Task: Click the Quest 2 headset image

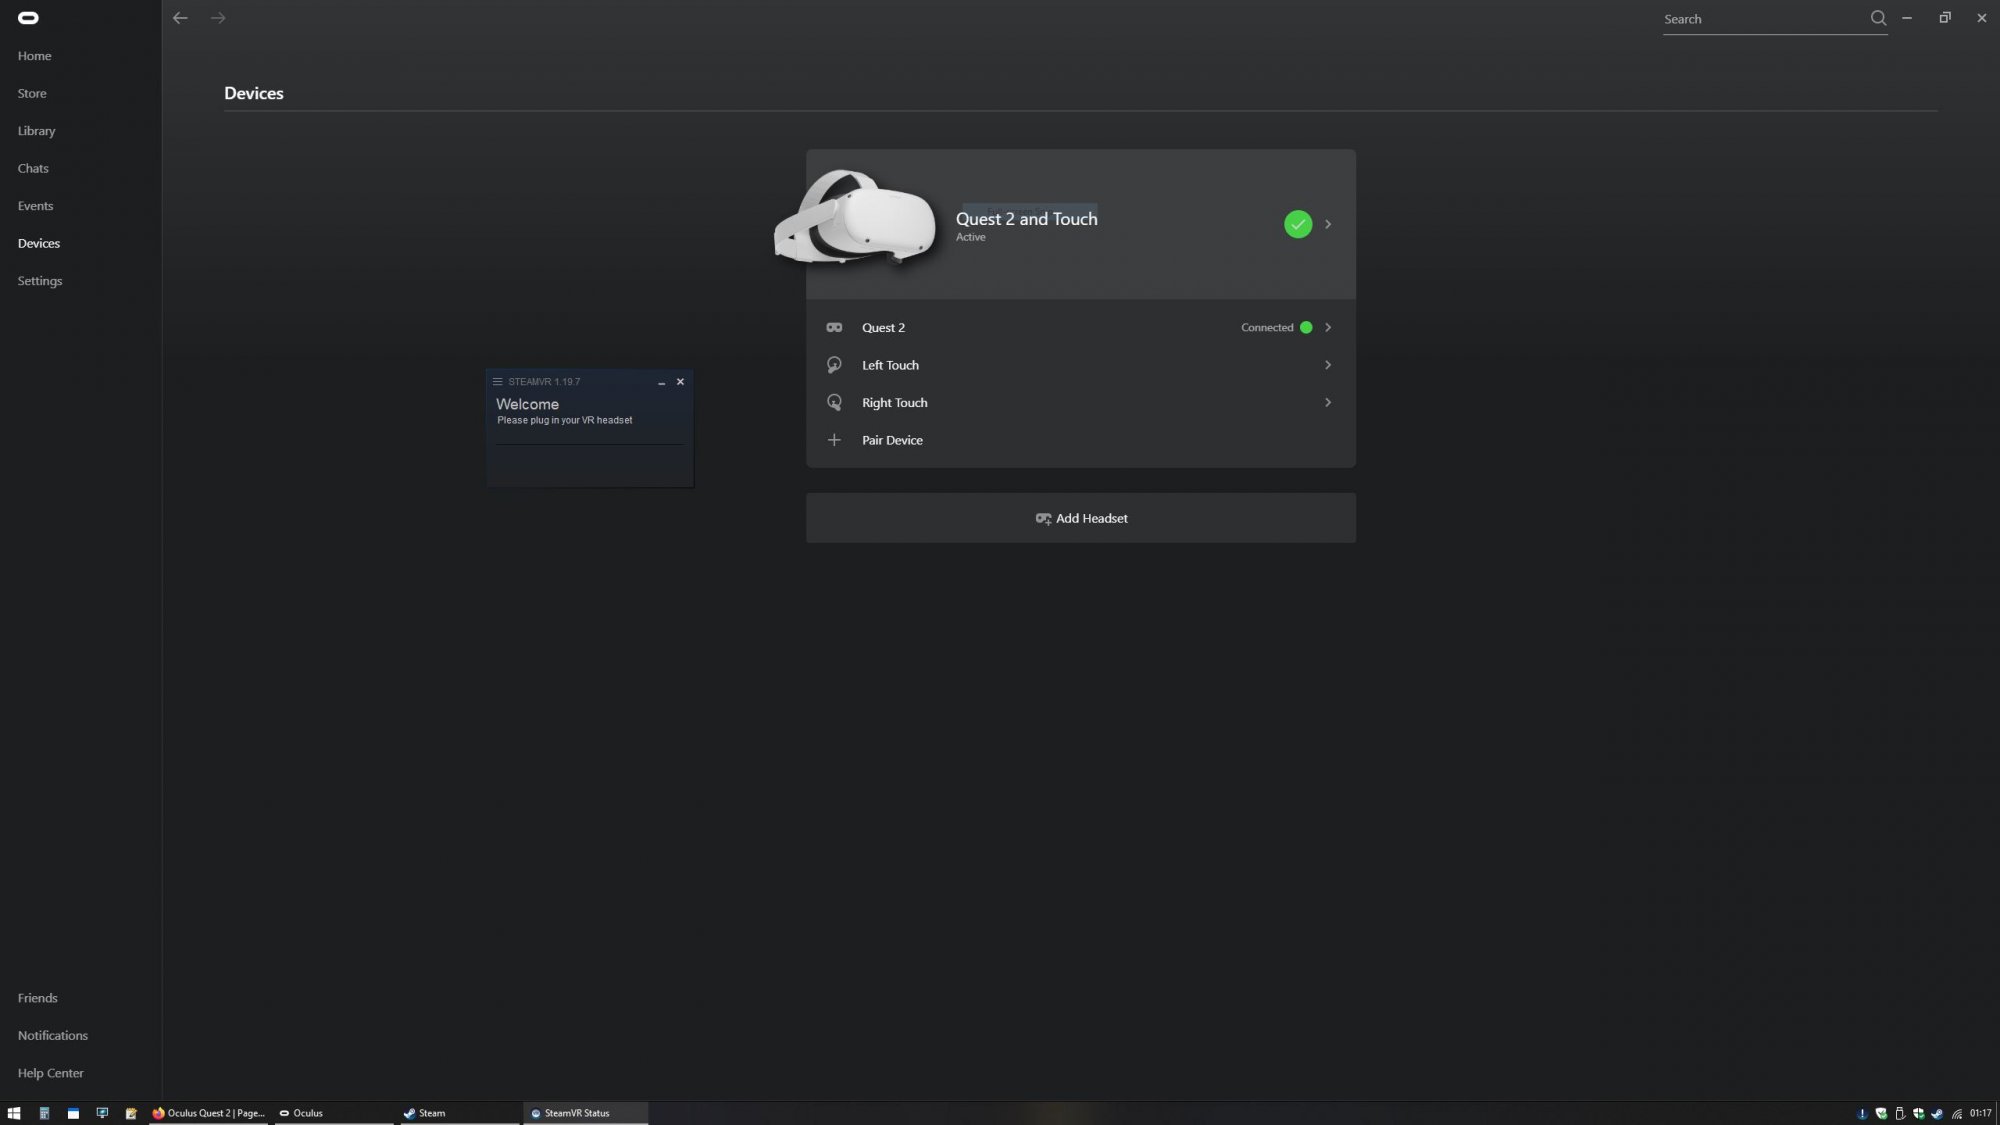Action: click(856, 217)
